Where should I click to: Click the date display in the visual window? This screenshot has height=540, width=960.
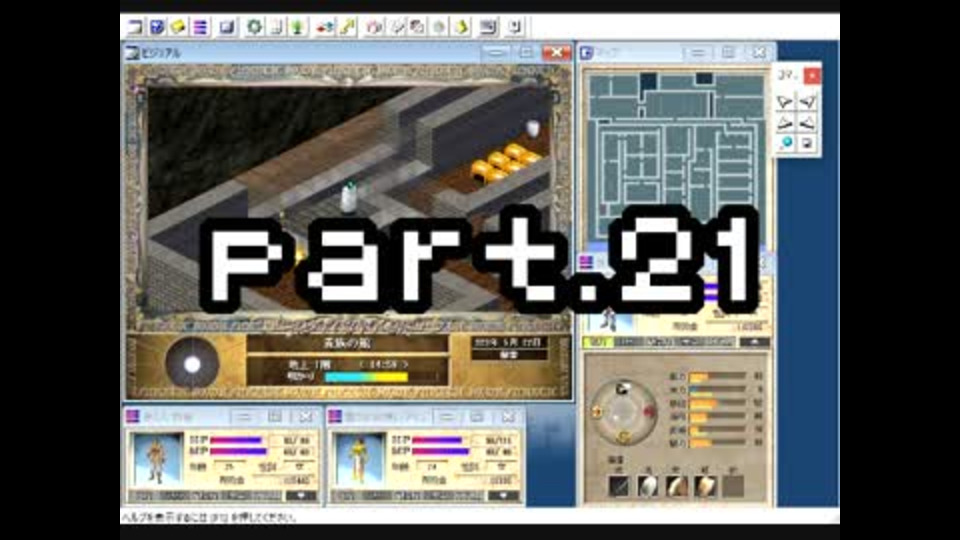(508, 342)
